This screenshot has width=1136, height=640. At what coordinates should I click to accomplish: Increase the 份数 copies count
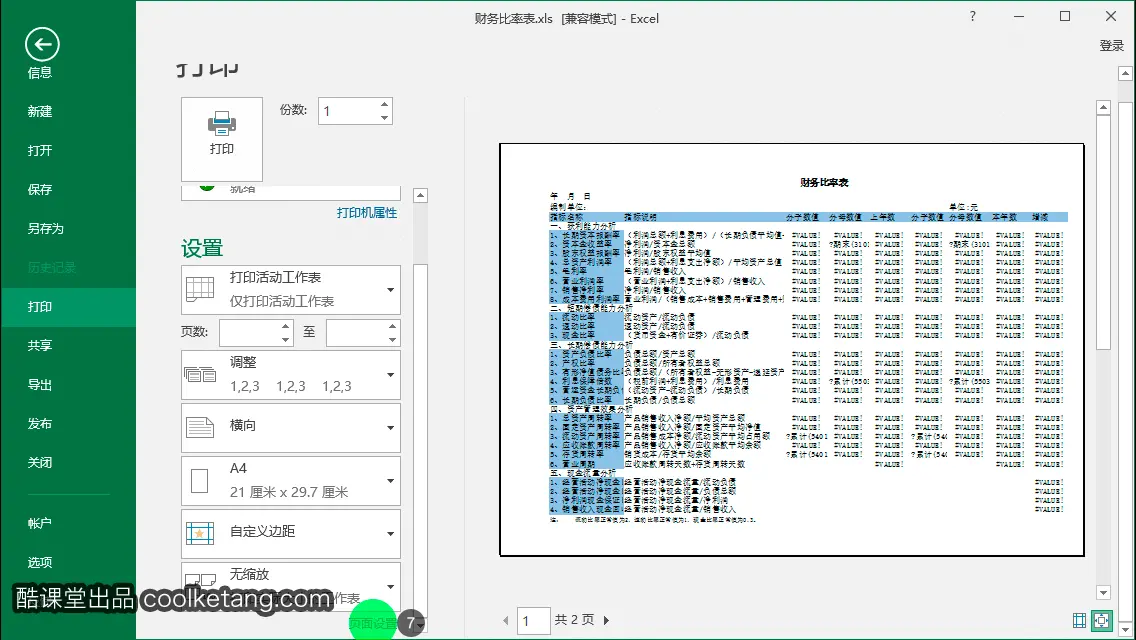(385, 105)
